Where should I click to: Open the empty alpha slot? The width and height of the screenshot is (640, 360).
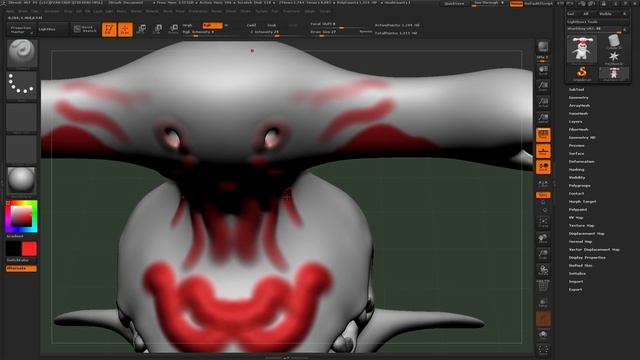coord(22,118)
